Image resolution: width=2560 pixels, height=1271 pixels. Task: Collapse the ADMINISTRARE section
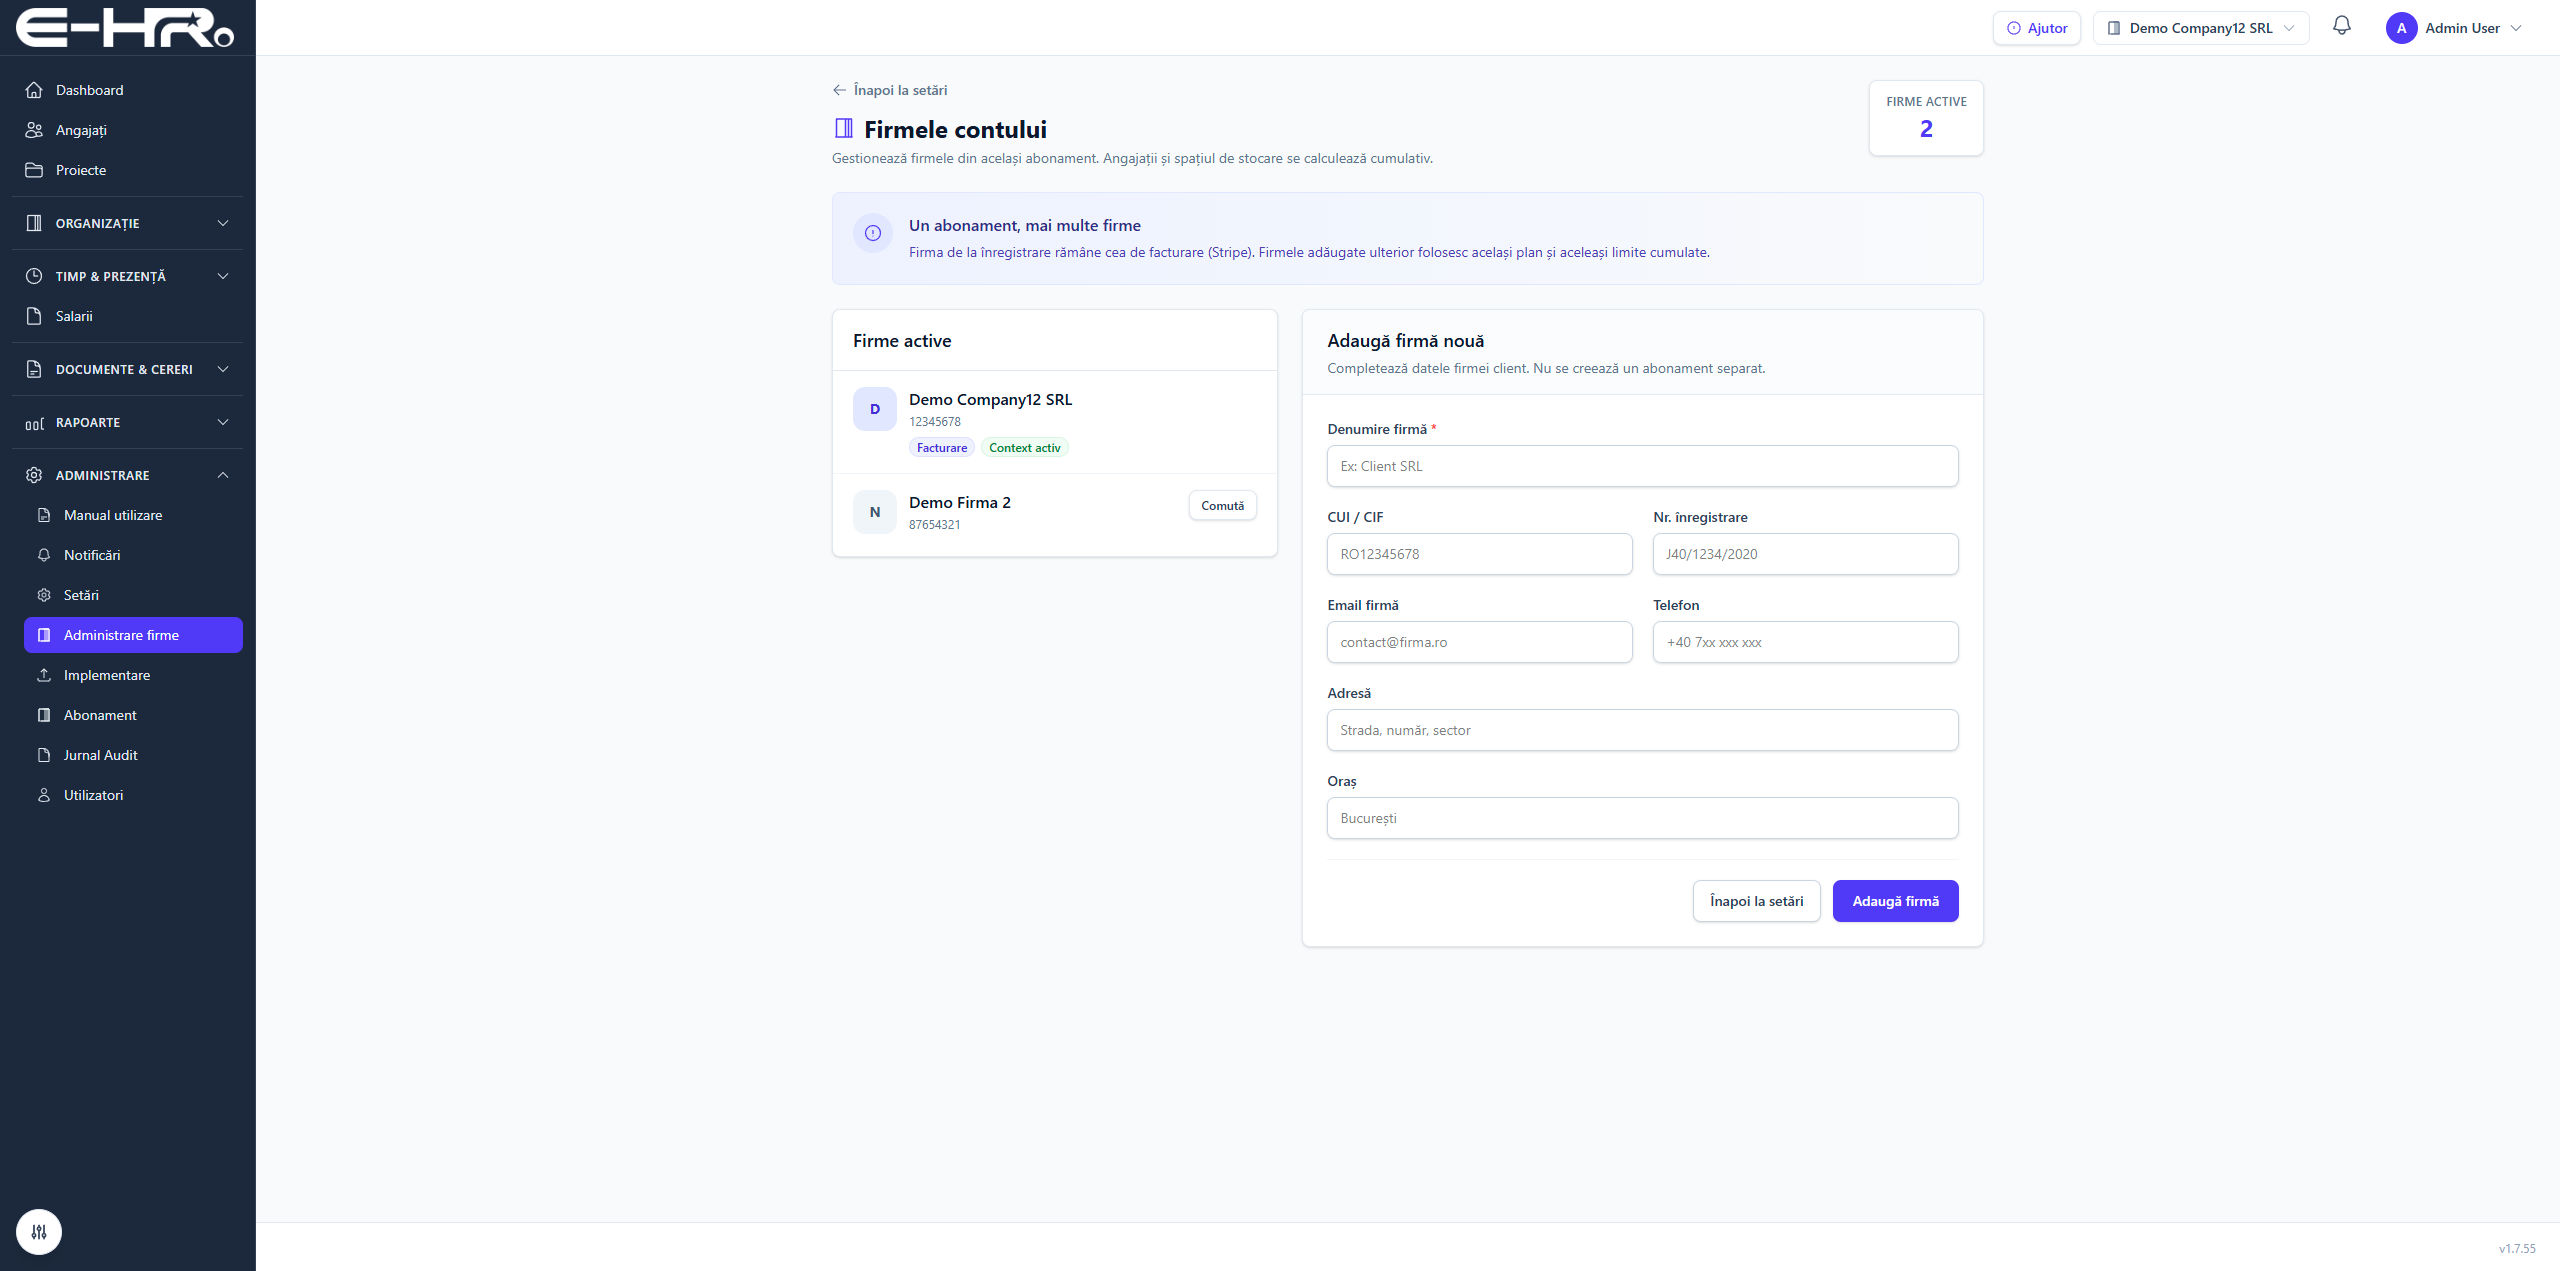[127, 475]
